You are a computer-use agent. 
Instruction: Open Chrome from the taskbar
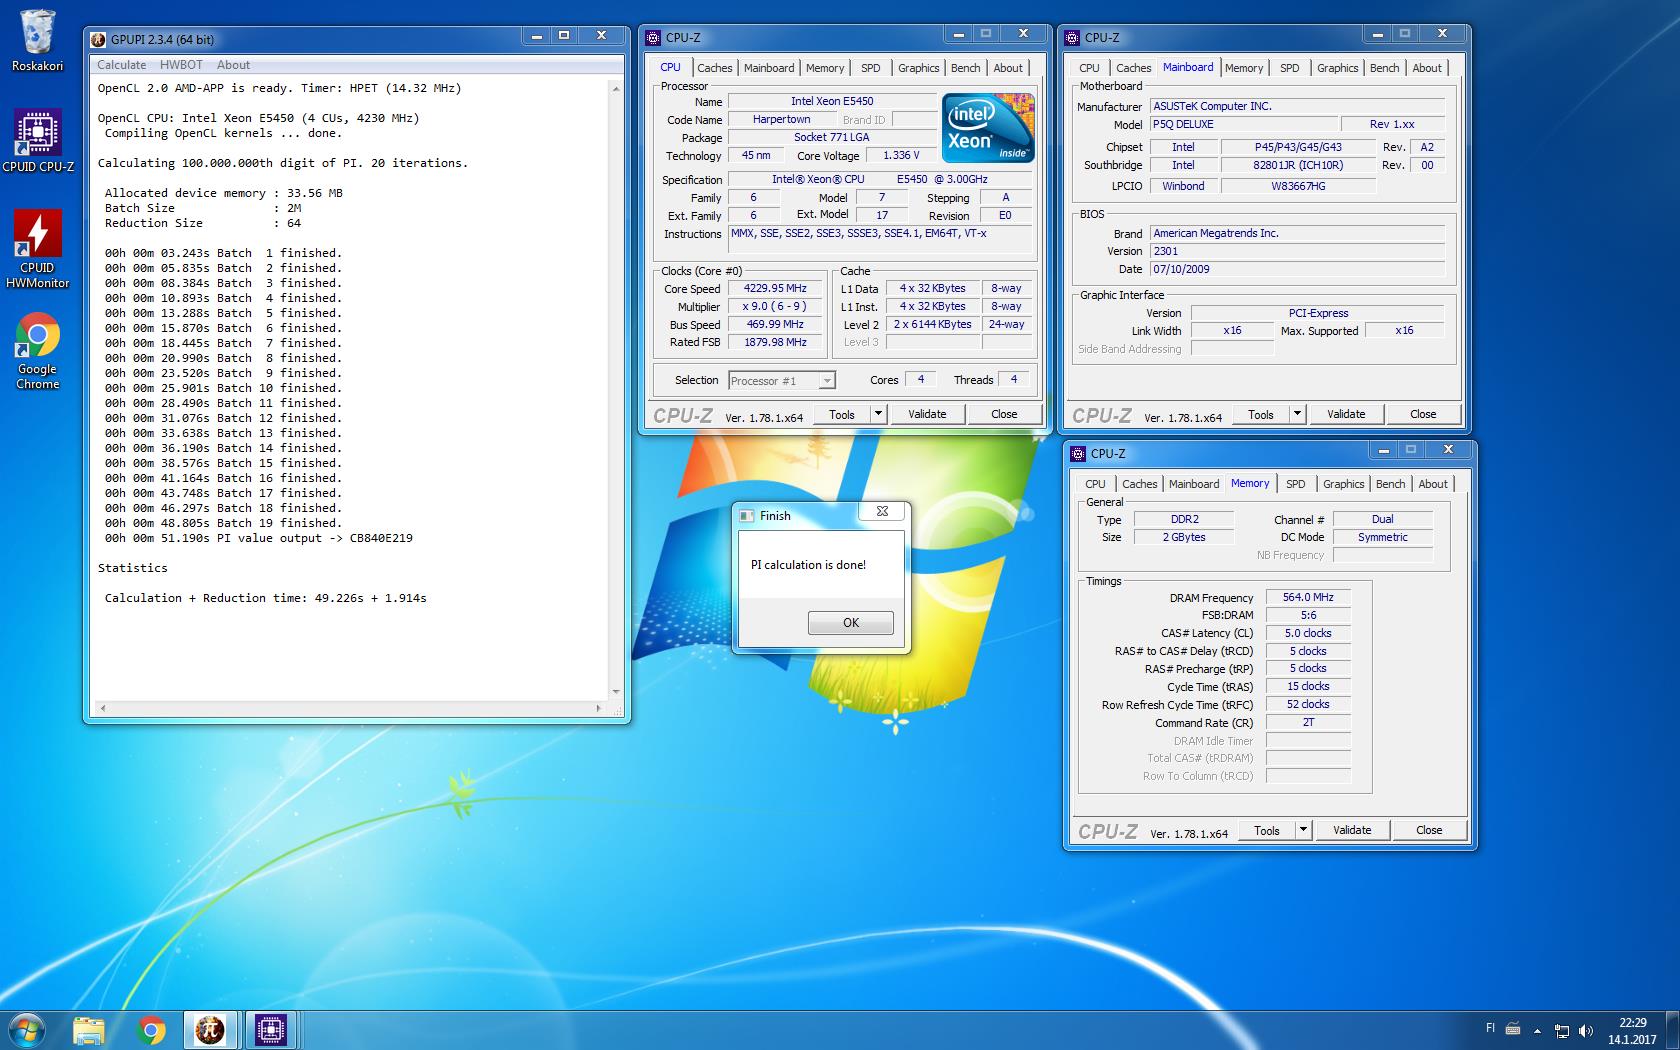151,1029
